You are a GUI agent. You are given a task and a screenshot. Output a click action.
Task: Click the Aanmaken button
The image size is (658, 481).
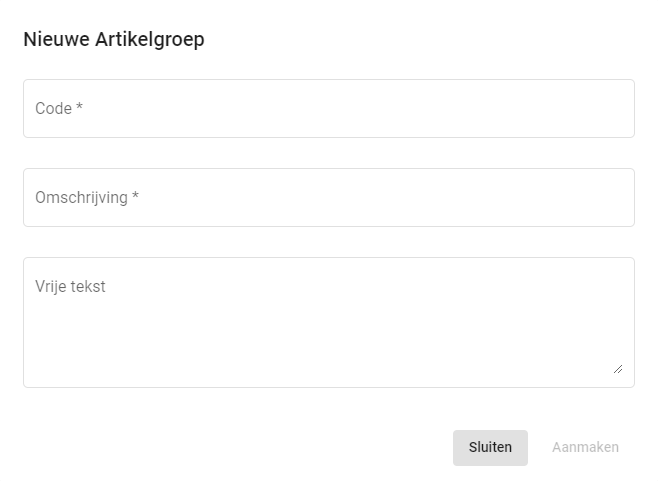click(585, 447)
